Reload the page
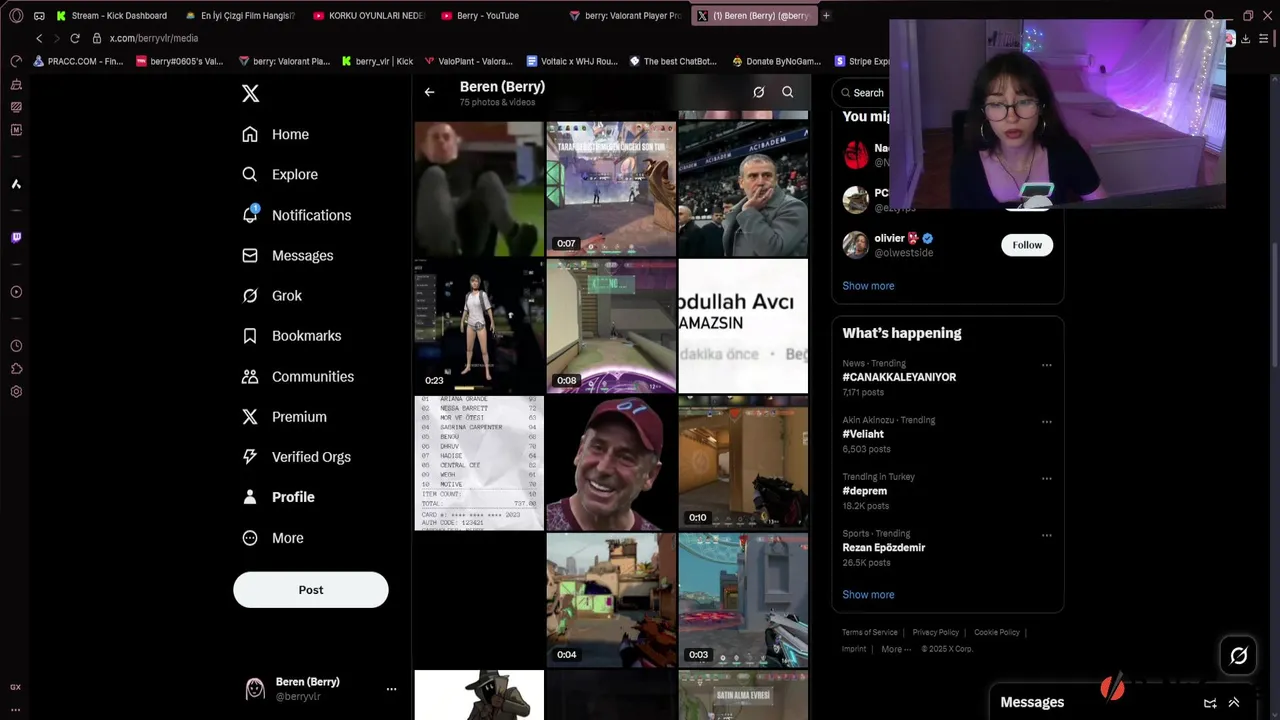The image size is (1280, 720). pyautogui.click(x=75, y=38)
